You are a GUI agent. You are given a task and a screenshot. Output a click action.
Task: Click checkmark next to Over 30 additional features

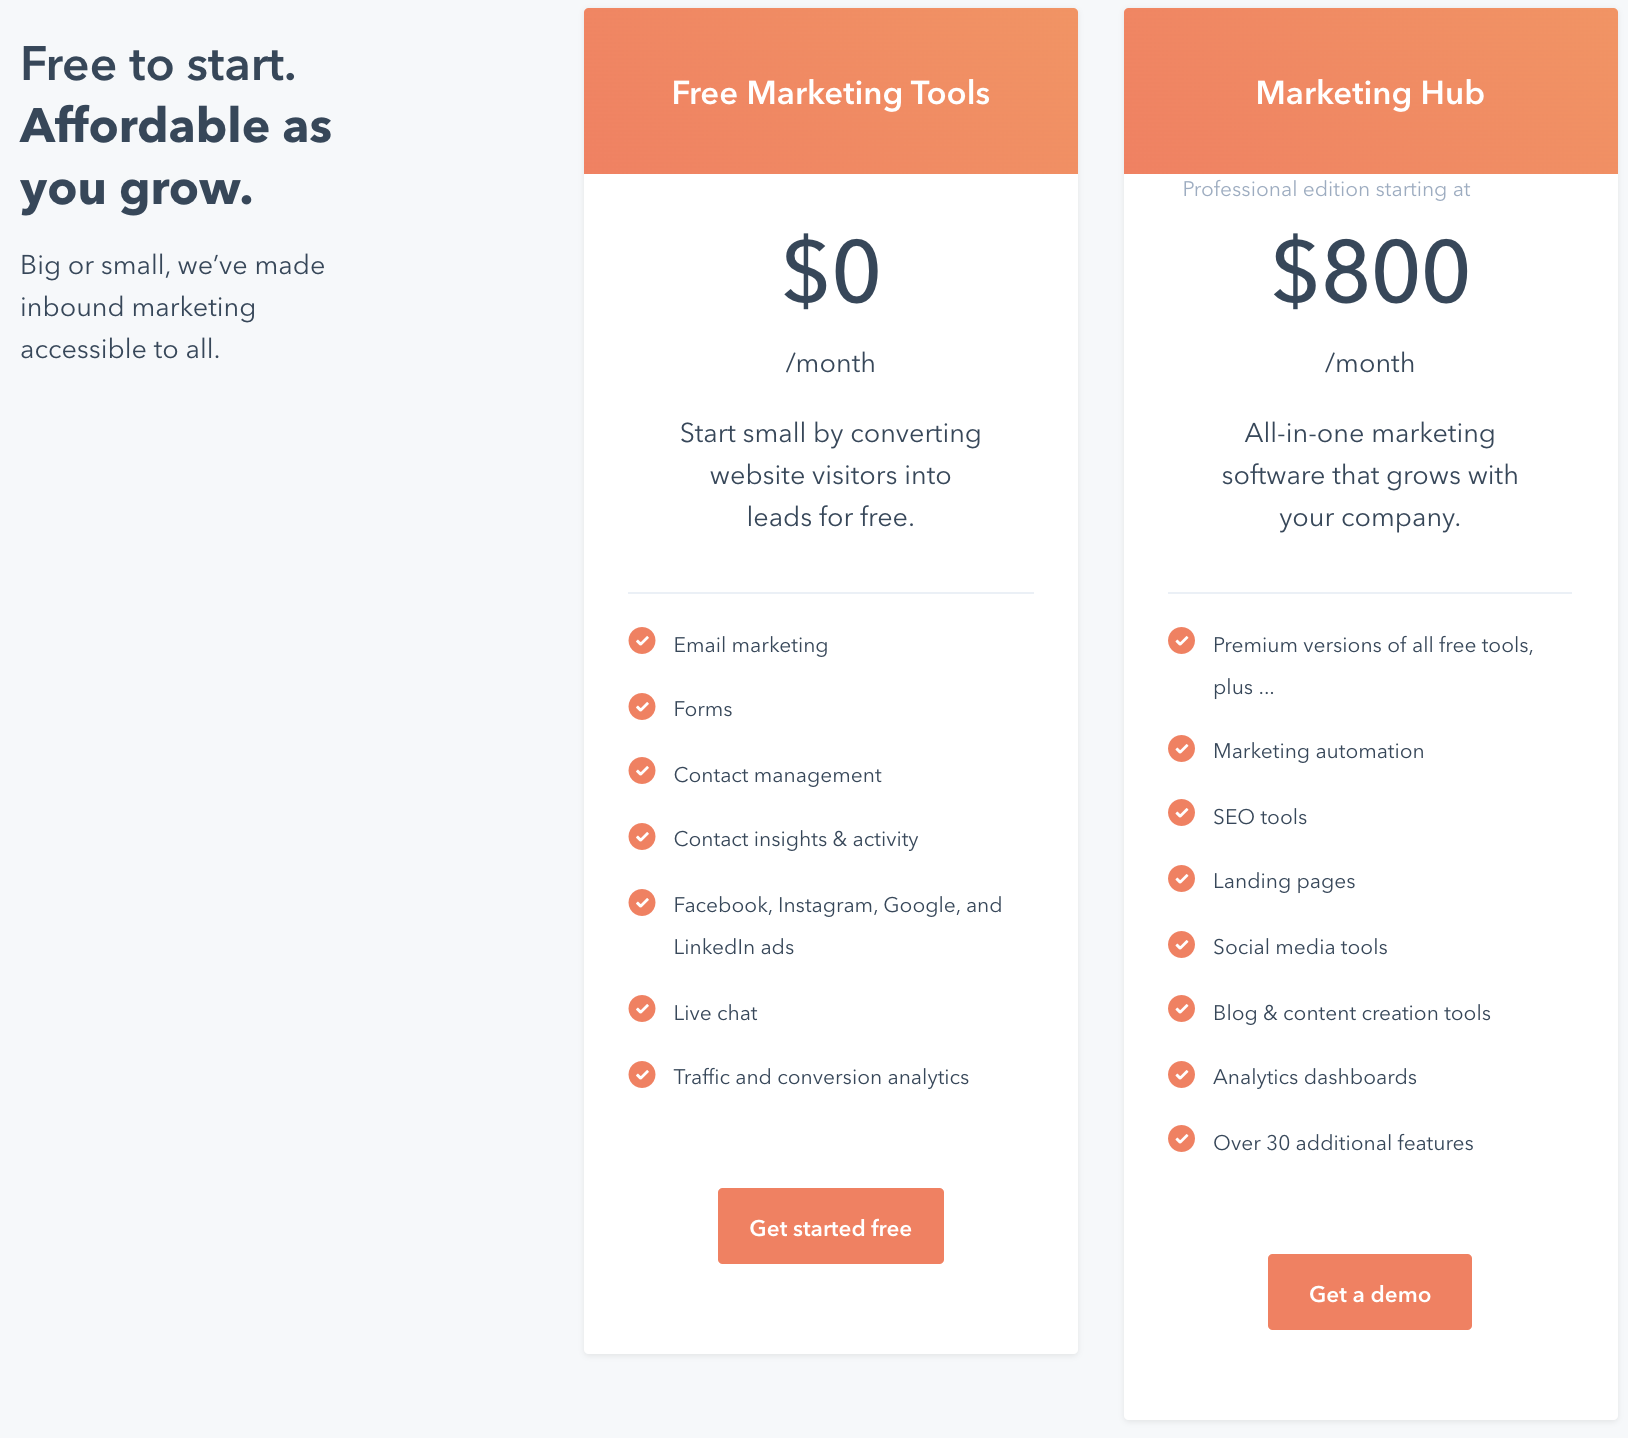click(1182, 1139)
